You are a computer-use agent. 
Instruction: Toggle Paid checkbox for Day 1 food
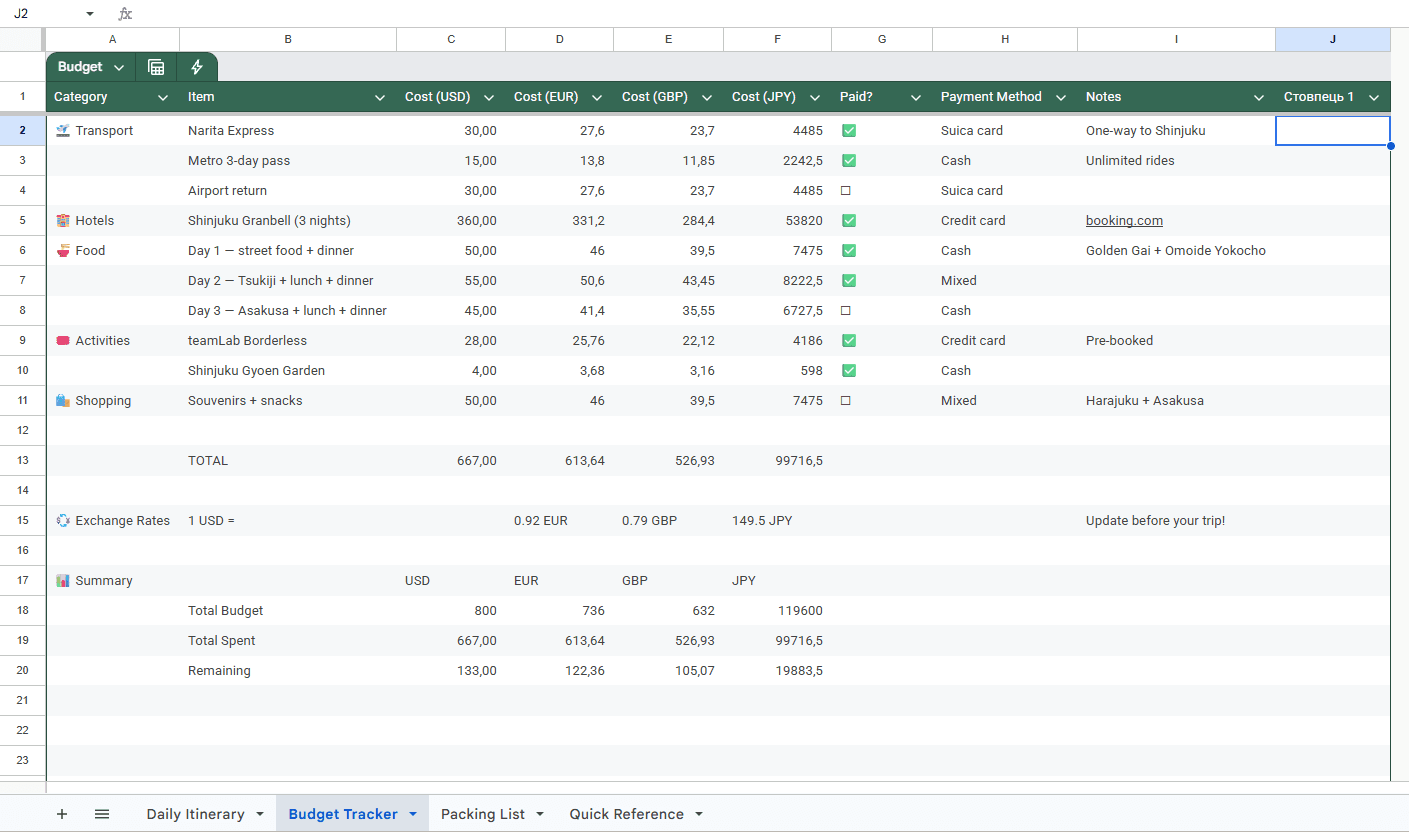(848, 251)
